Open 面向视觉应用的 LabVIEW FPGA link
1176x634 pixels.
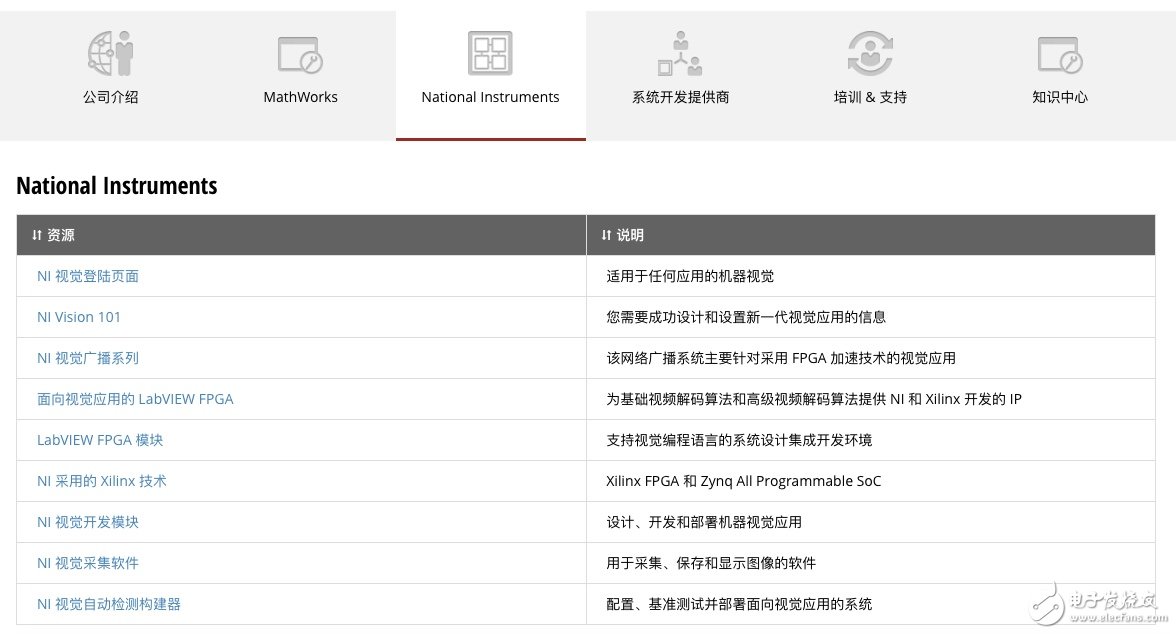(x=135, y=399)
